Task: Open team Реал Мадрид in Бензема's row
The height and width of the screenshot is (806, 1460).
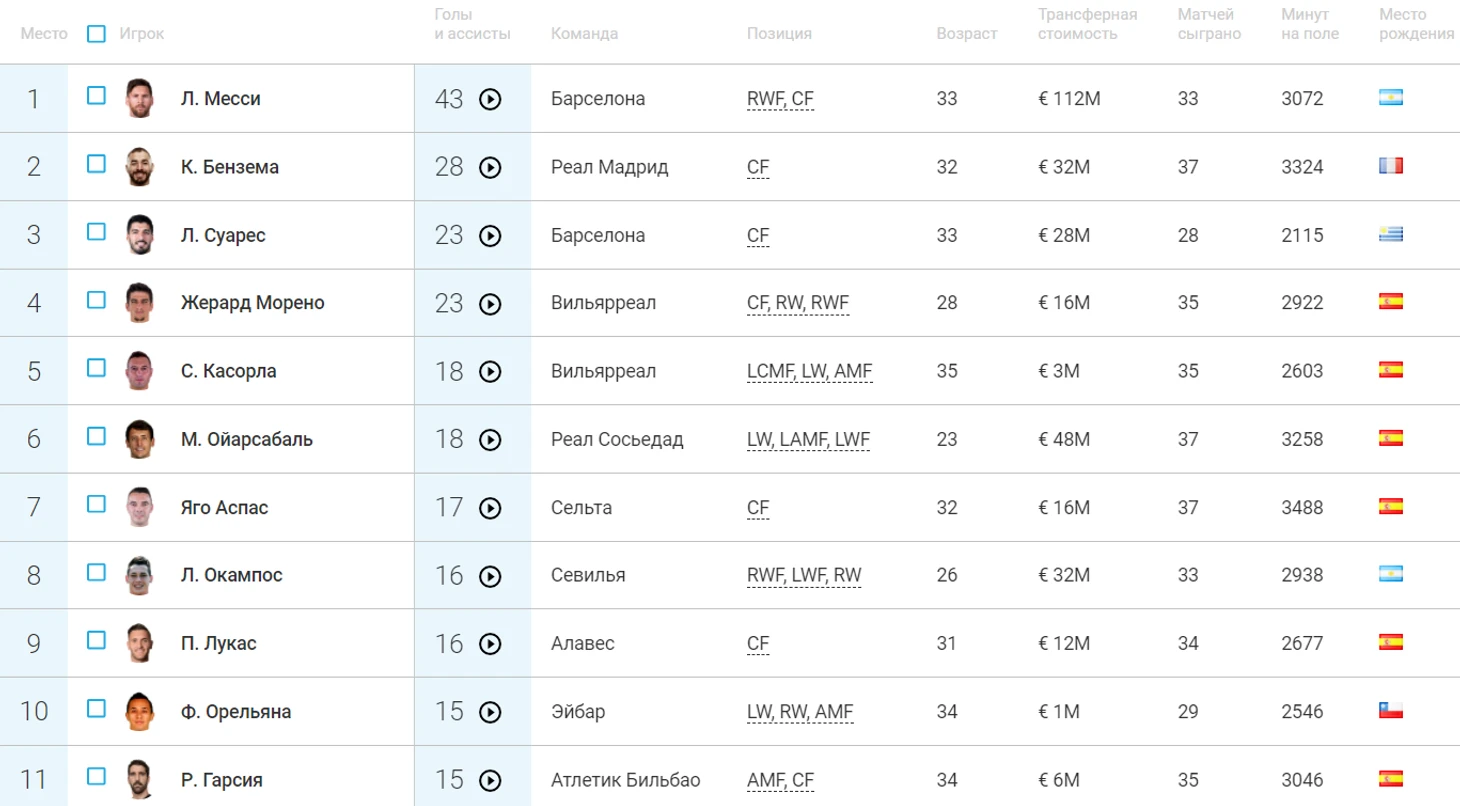Action: click(609, 167)
